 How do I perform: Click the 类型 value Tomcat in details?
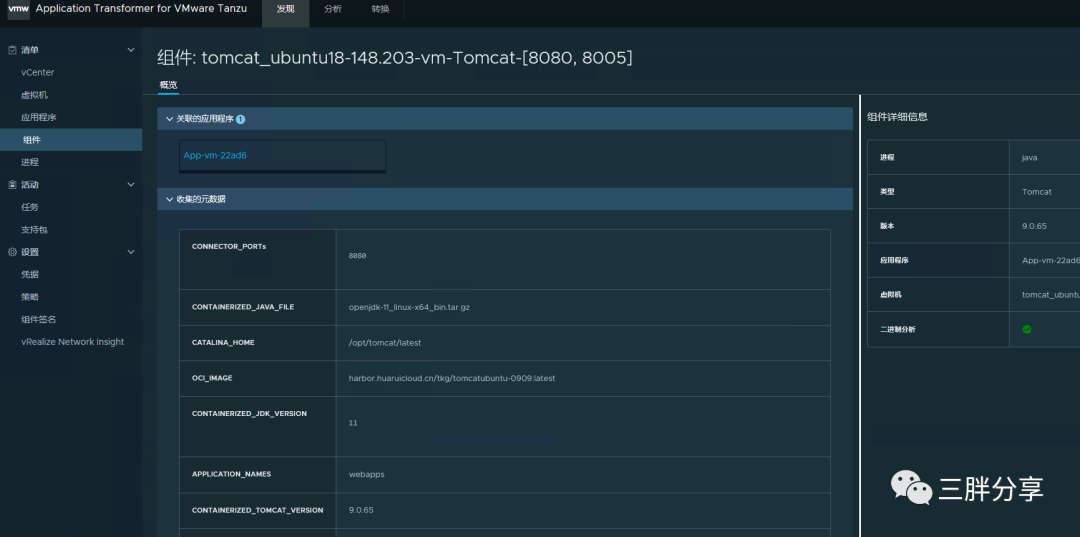[1037, 192]
